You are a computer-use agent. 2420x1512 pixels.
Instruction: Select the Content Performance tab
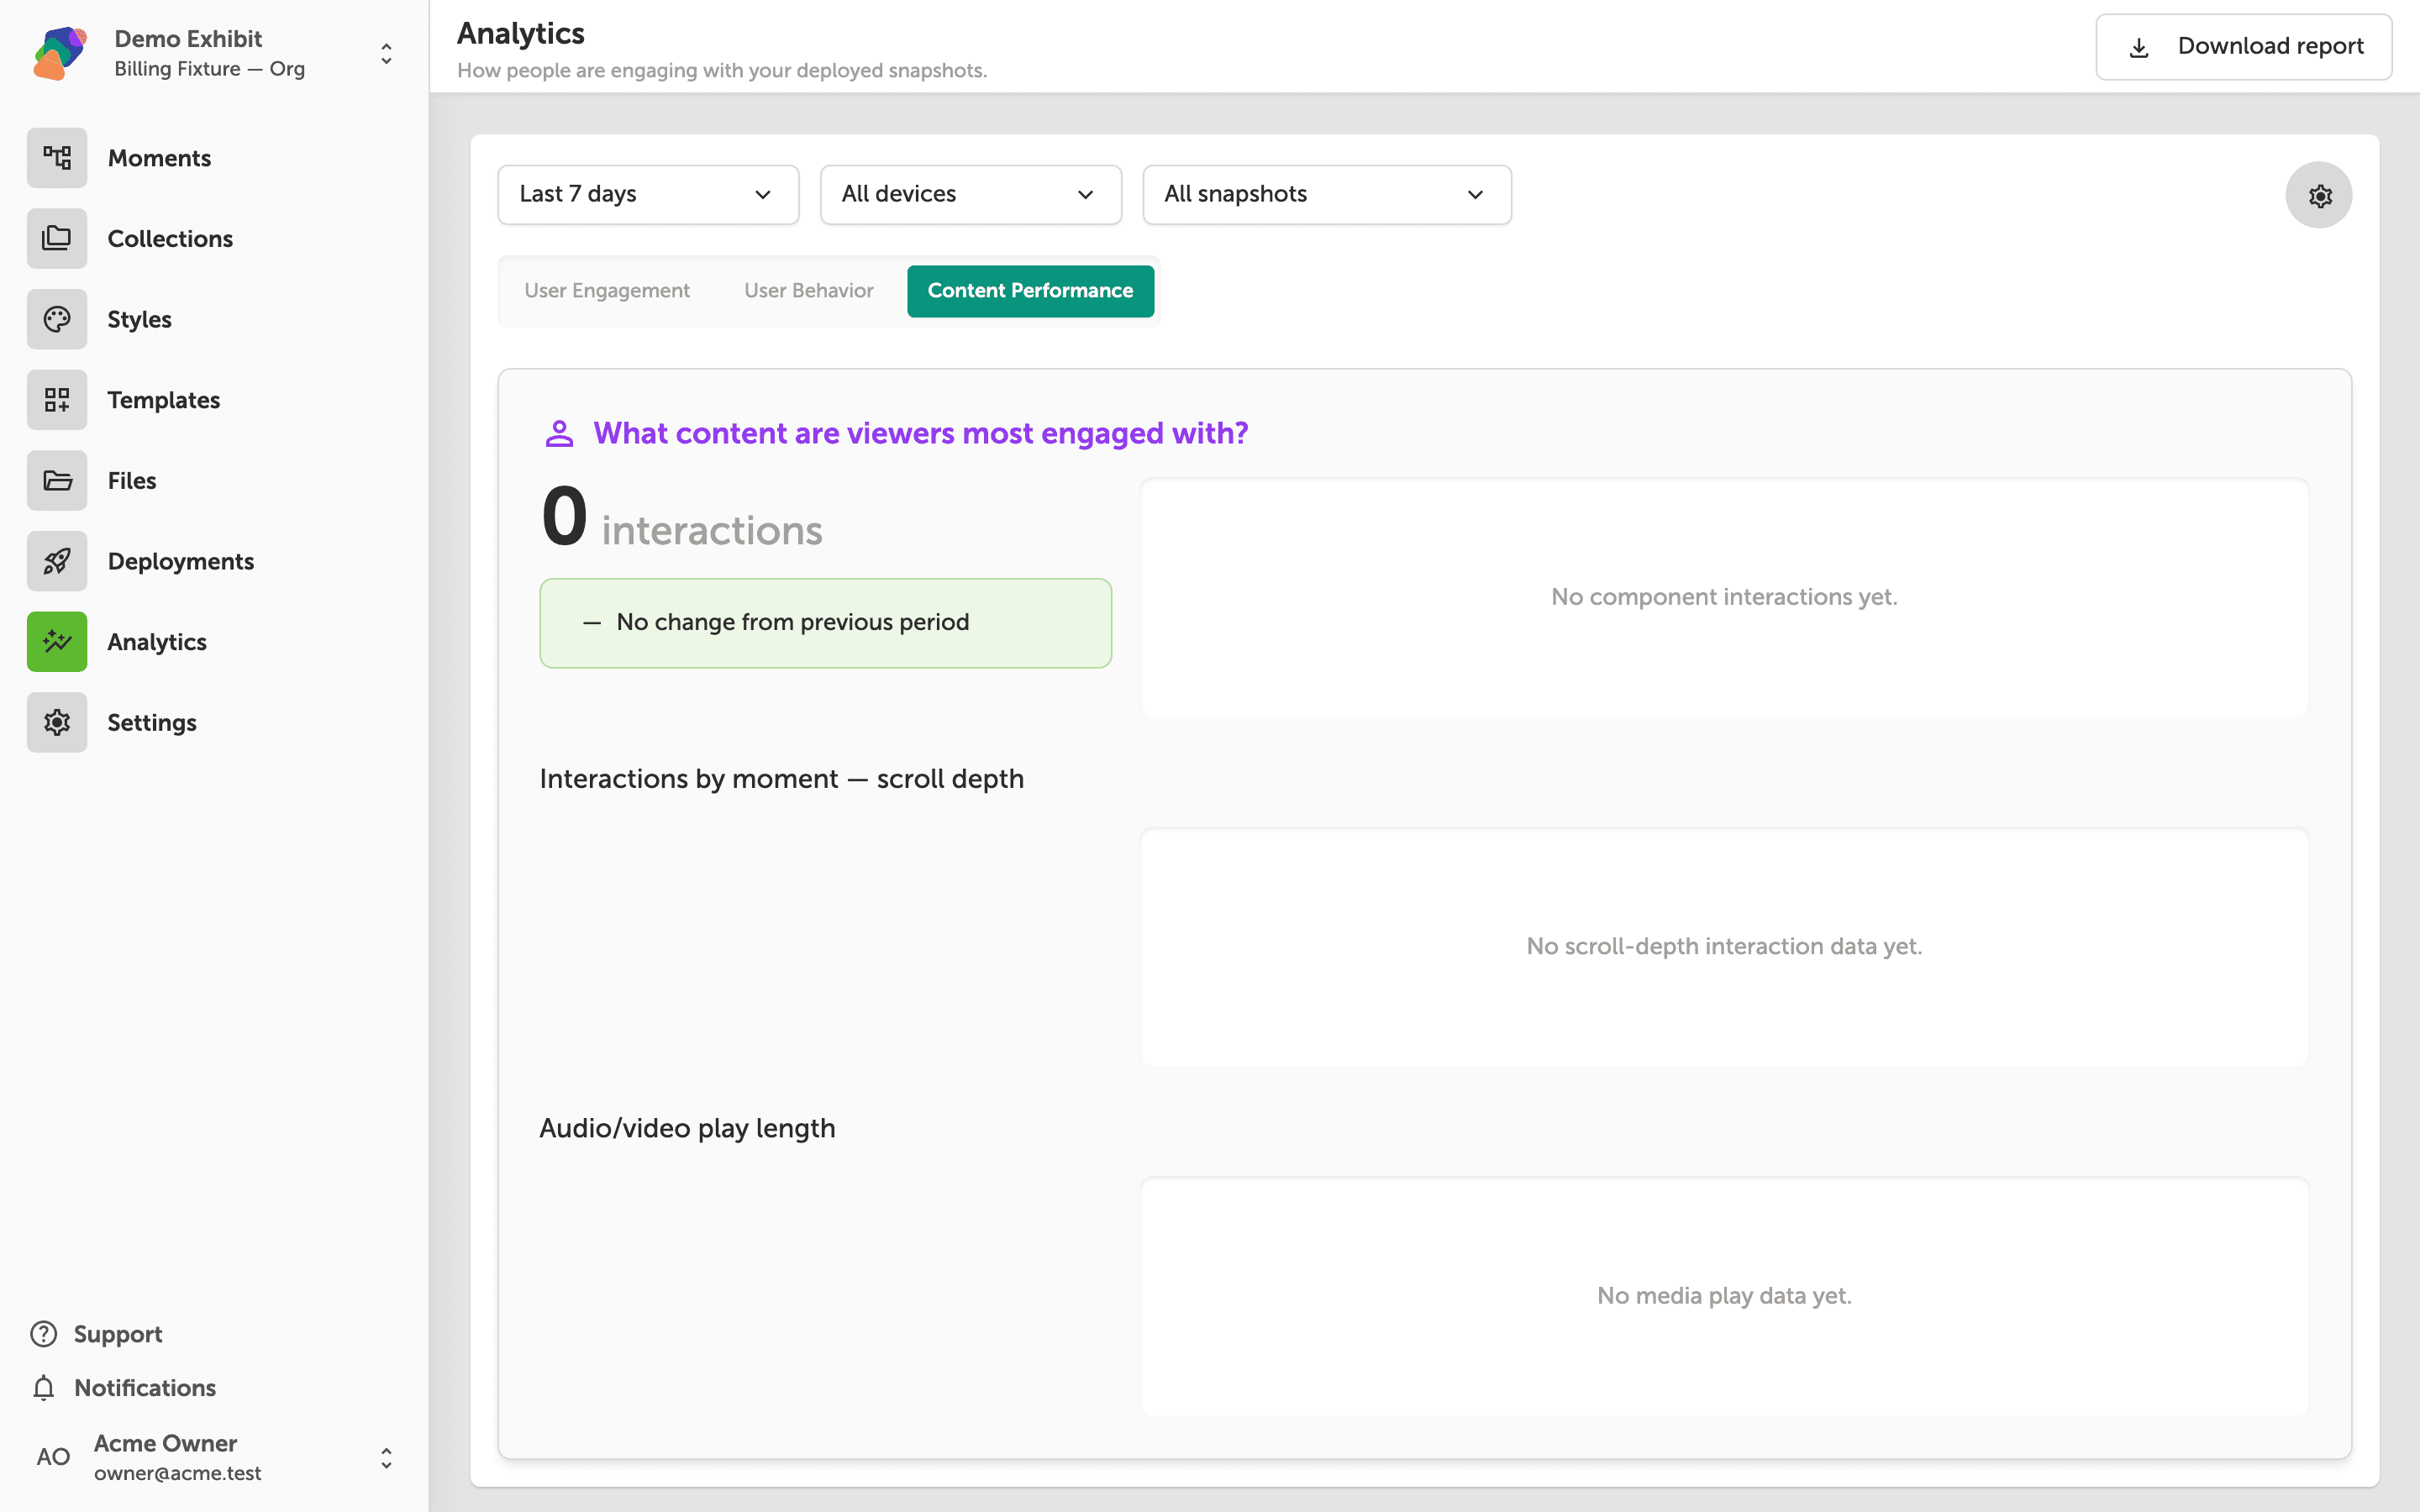[1030, 291]
